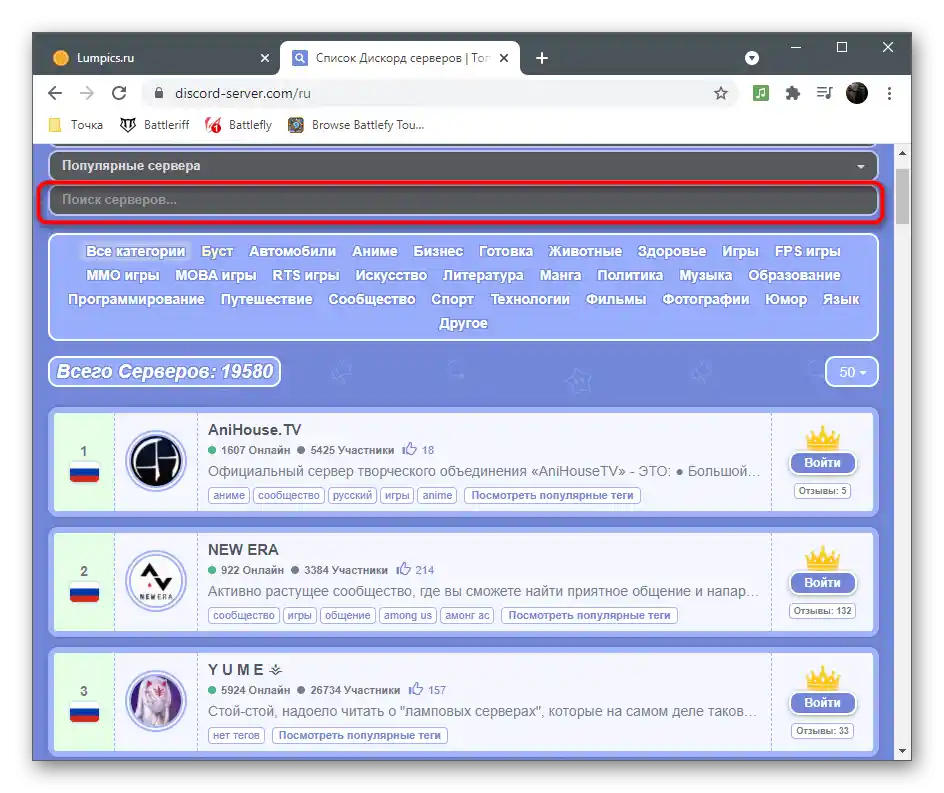Open the Chrome profile avatar
Image resolution: width=944 pixels, height=793 pixels.
pos(857,93)
